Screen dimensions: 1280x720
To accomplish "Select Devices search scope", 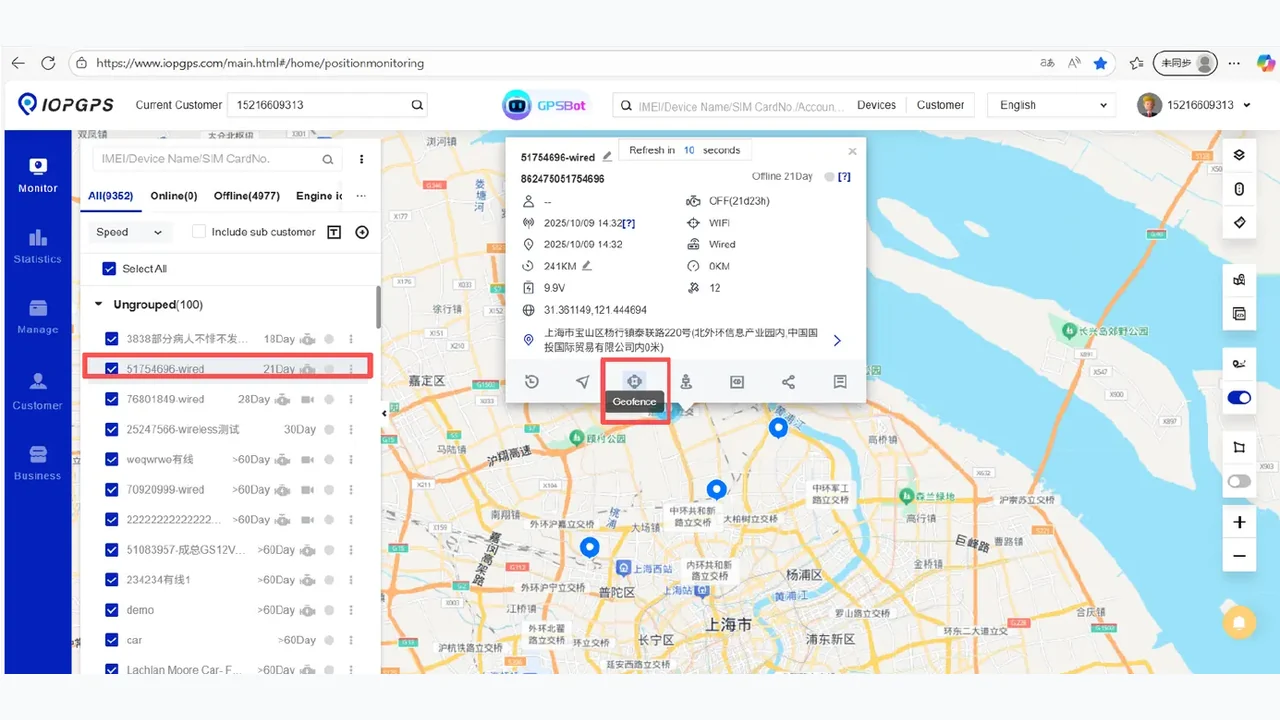I will coord(876,105).
